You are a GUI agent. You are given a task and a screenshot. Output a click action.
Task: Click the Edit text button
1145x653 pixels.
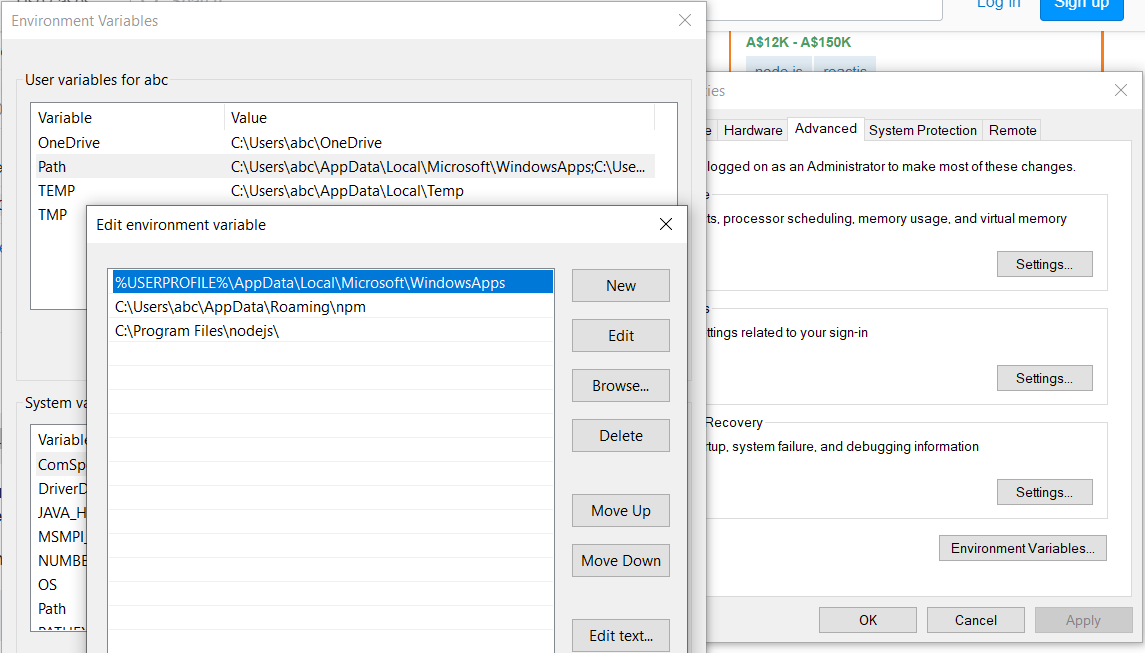click(620, 635)
